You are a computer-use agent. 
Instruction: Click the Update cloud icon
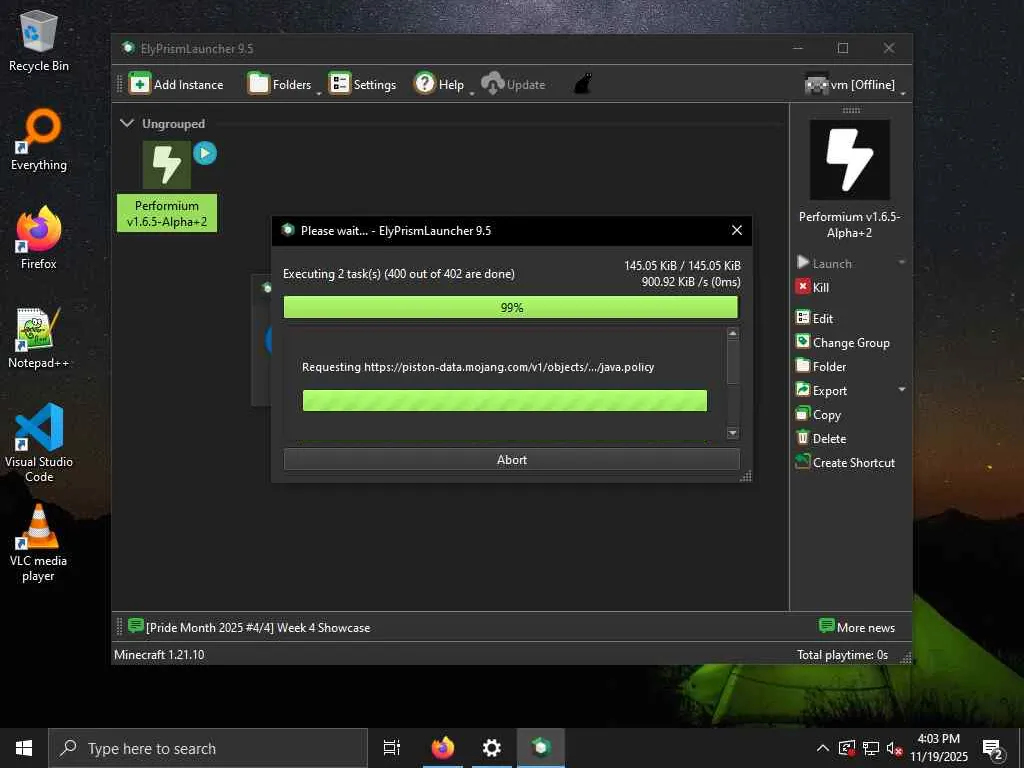[492, 84]
